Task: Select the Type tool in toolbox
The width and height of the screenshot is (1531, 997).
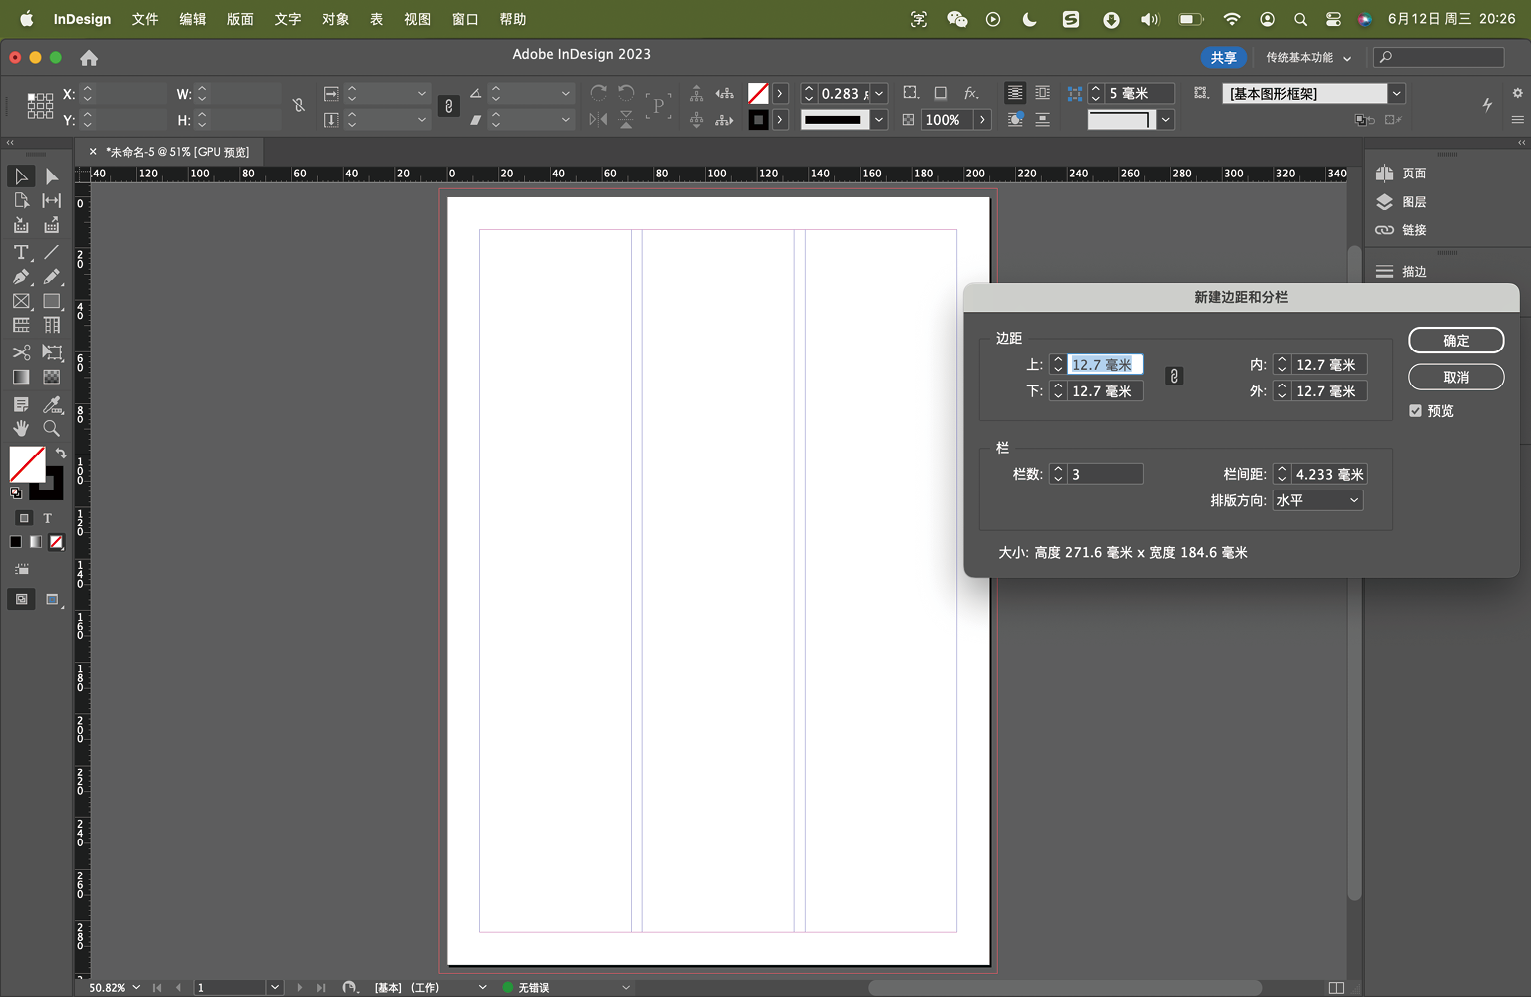Action: [x=21, y=252]
